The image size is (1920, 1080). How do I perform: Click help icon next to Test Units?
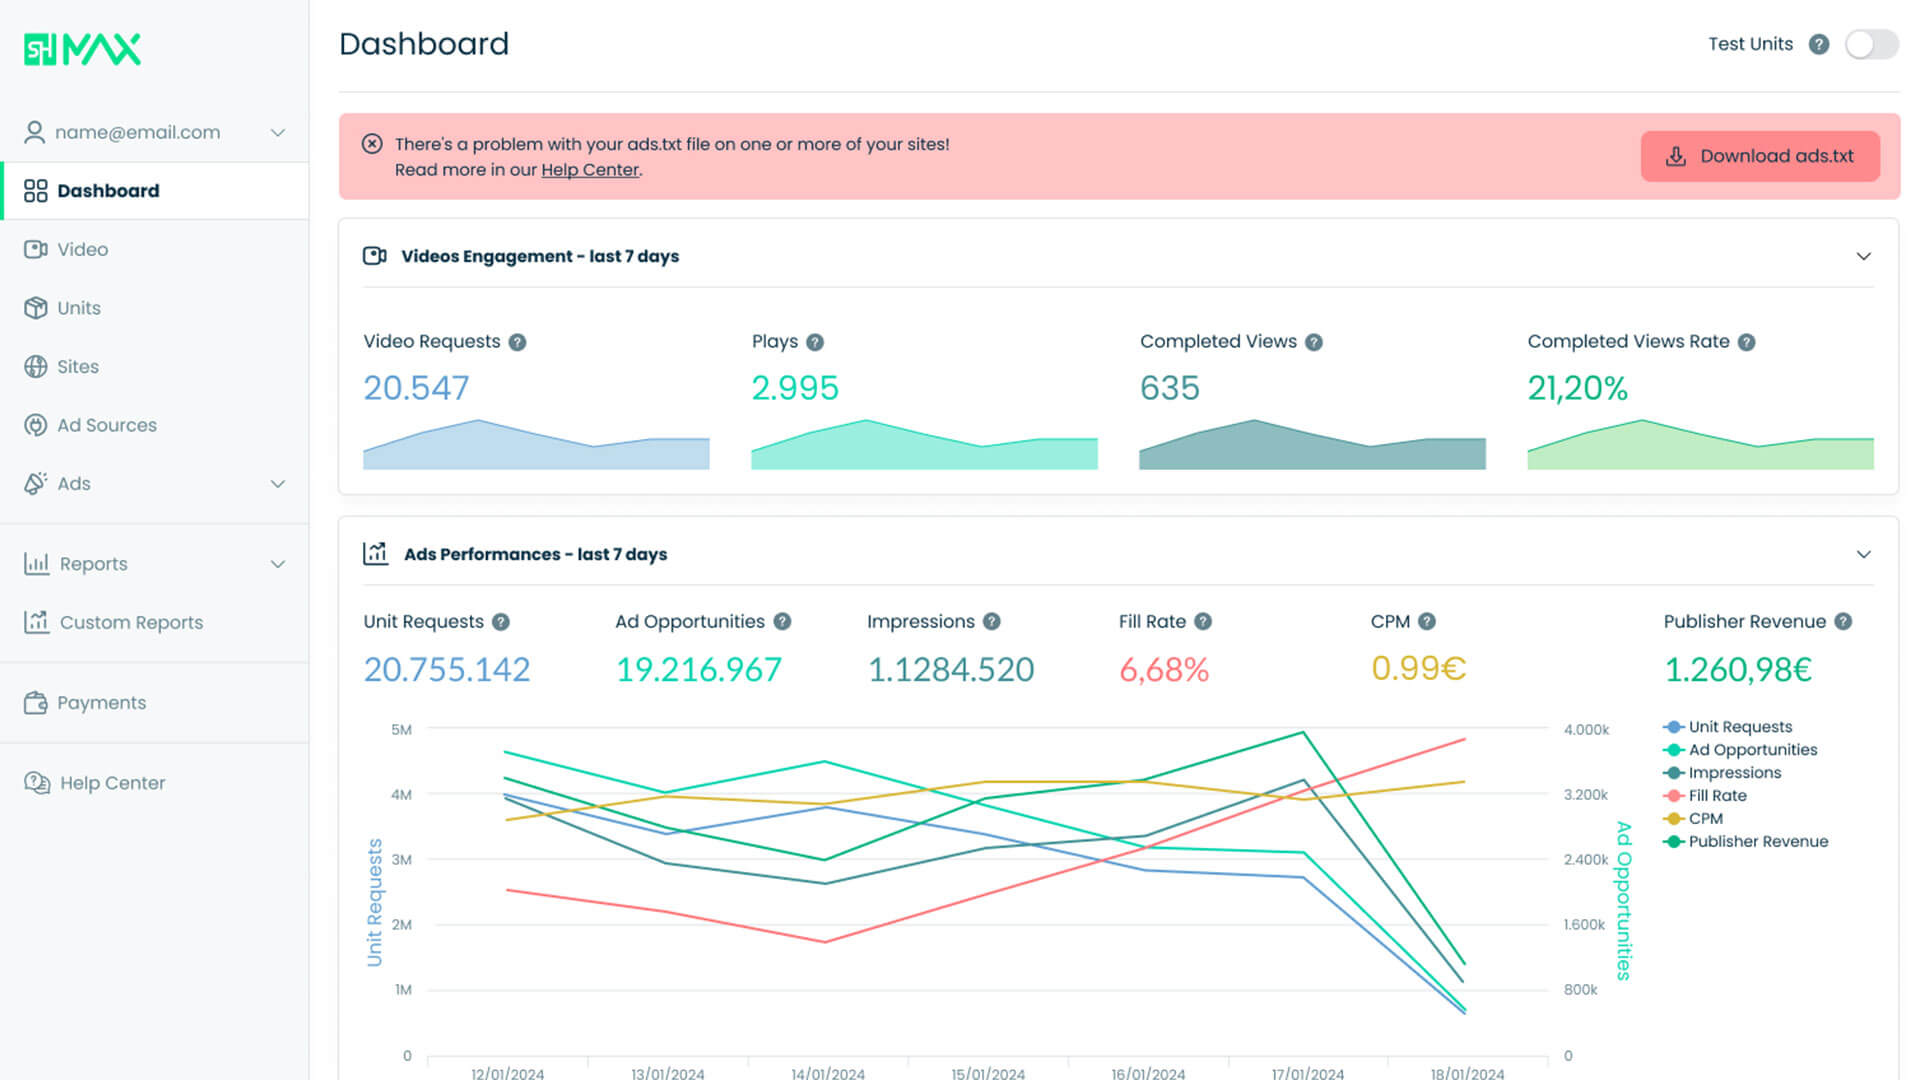pyautogui.click(x=1819, y=44)
